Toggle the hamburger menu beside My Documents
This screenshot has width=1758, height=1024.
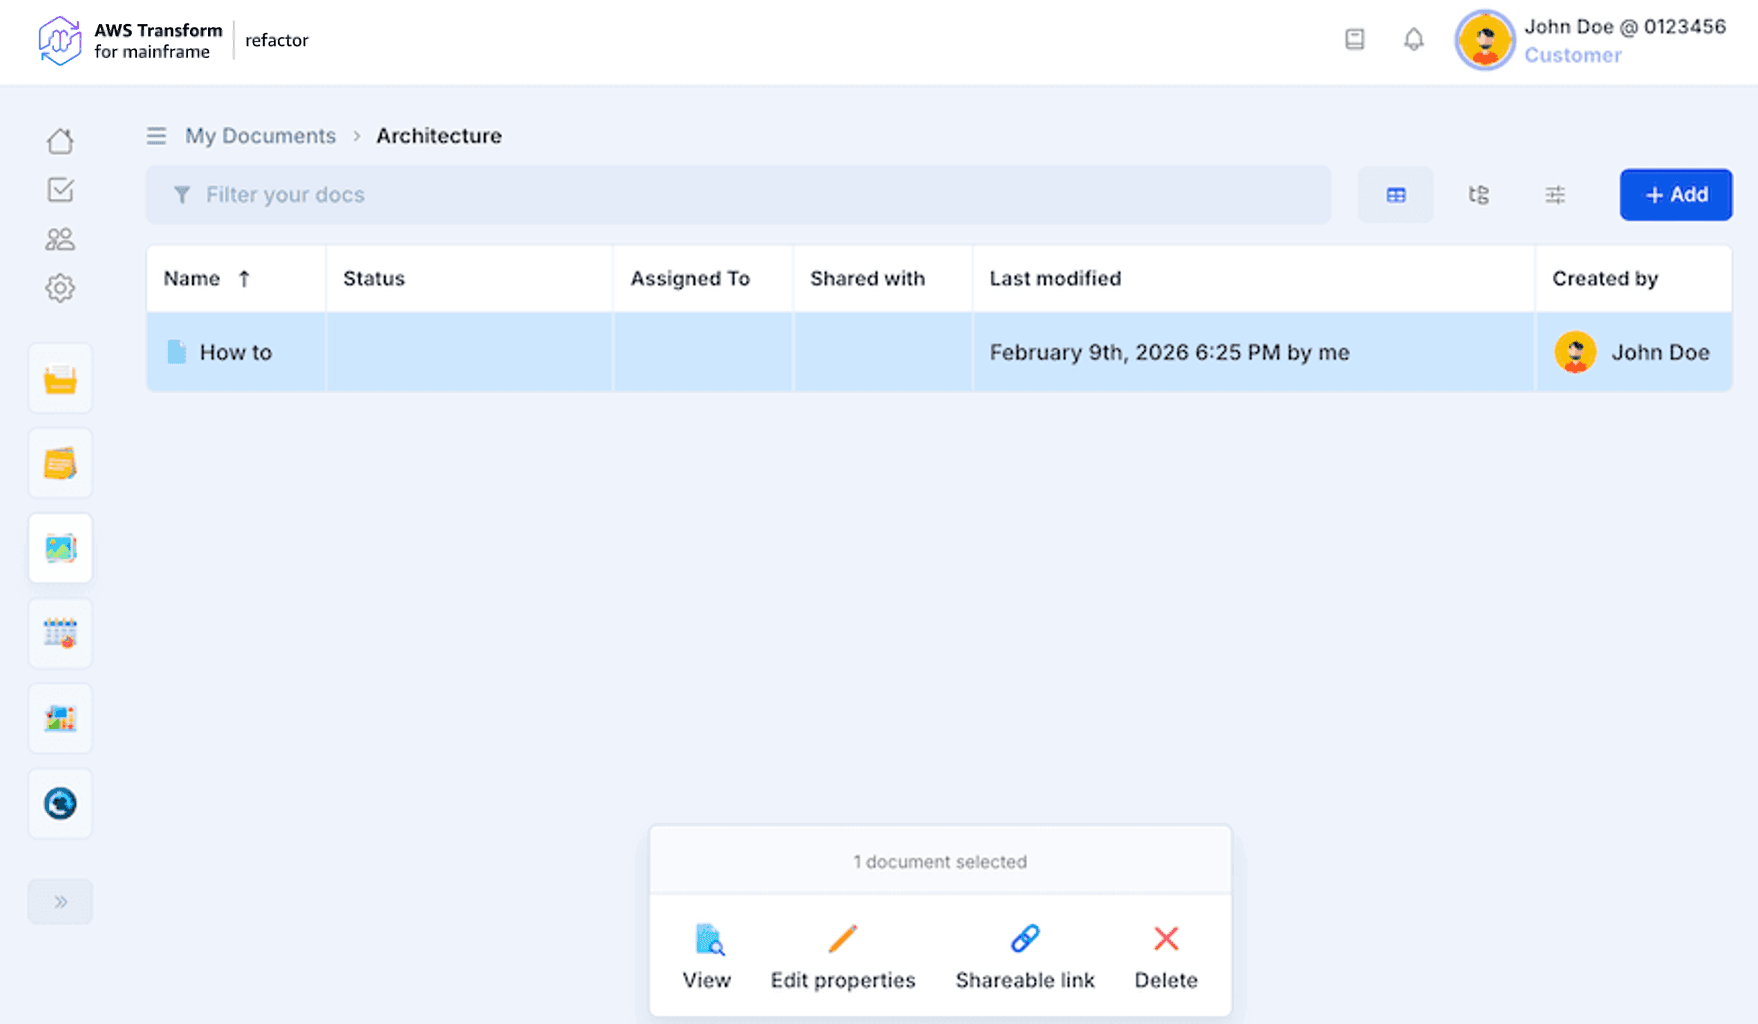point(156,136)
